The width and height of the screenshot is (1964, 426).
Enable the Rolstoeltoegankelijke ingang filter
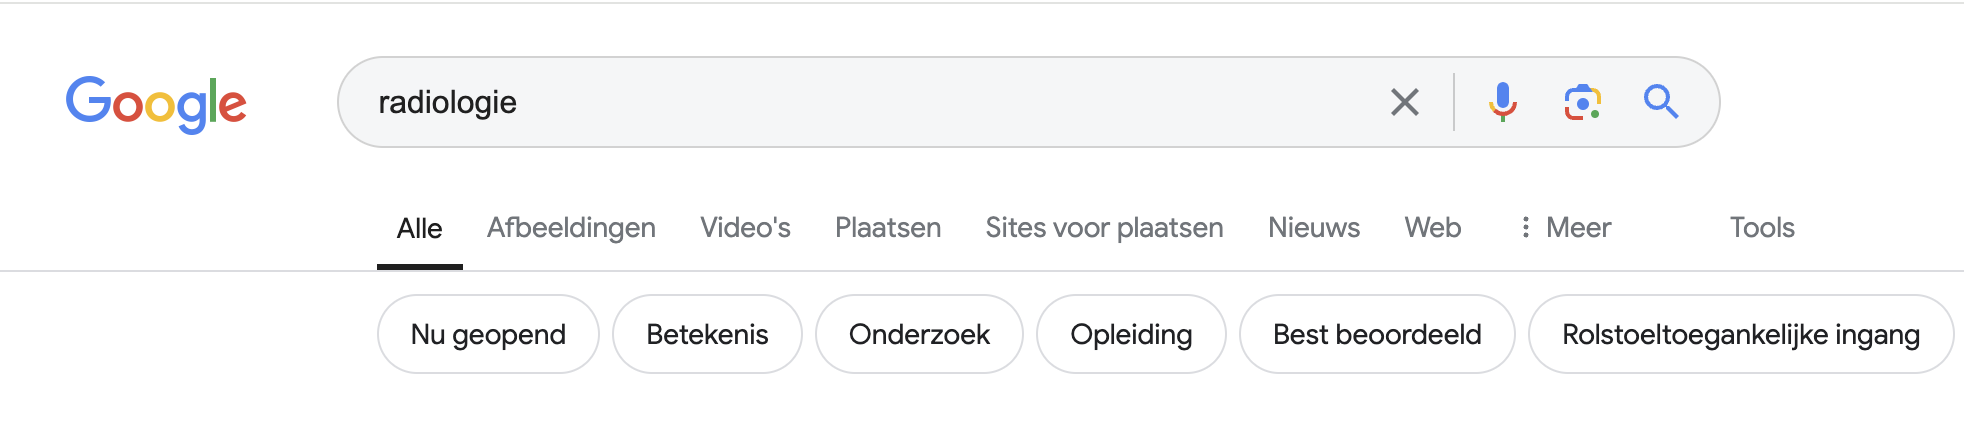(1740, 334)
